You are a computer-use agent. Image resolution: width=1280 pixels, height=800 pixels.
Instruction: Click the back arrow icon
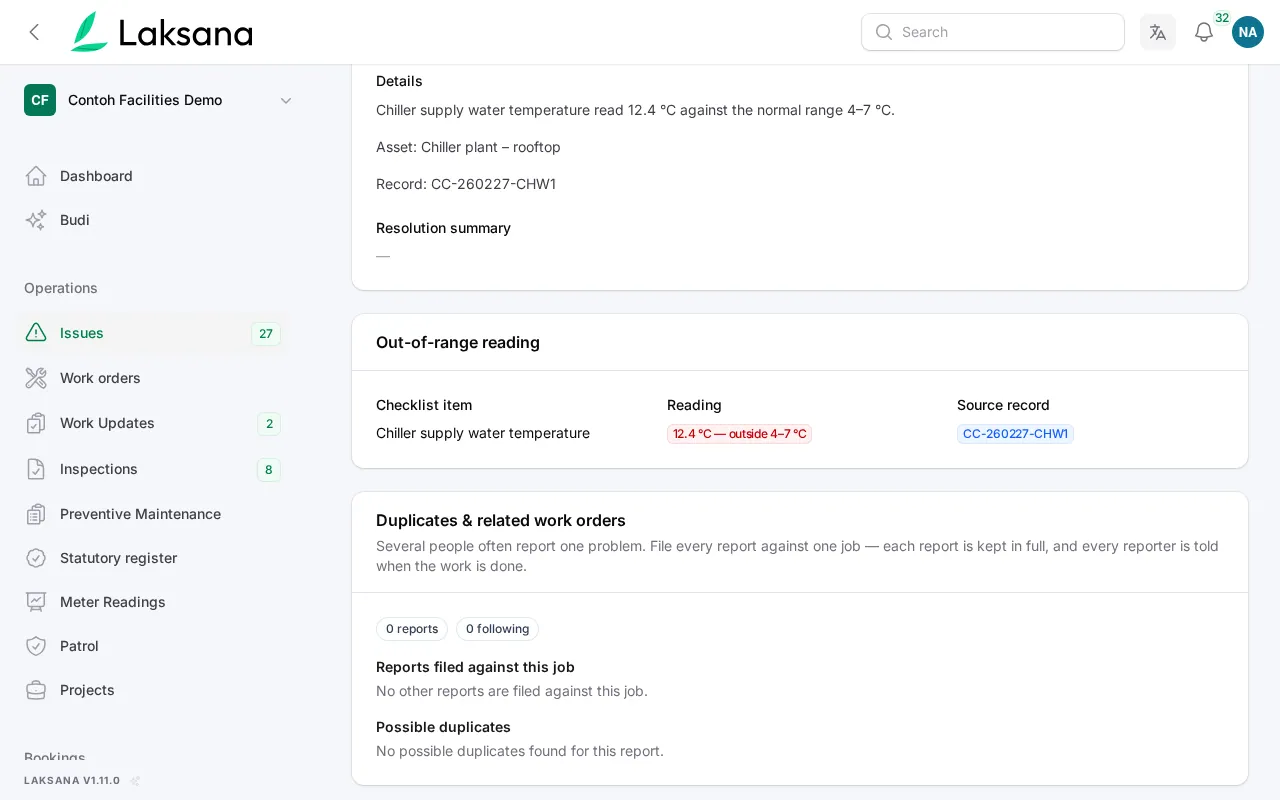click(34, 32)
